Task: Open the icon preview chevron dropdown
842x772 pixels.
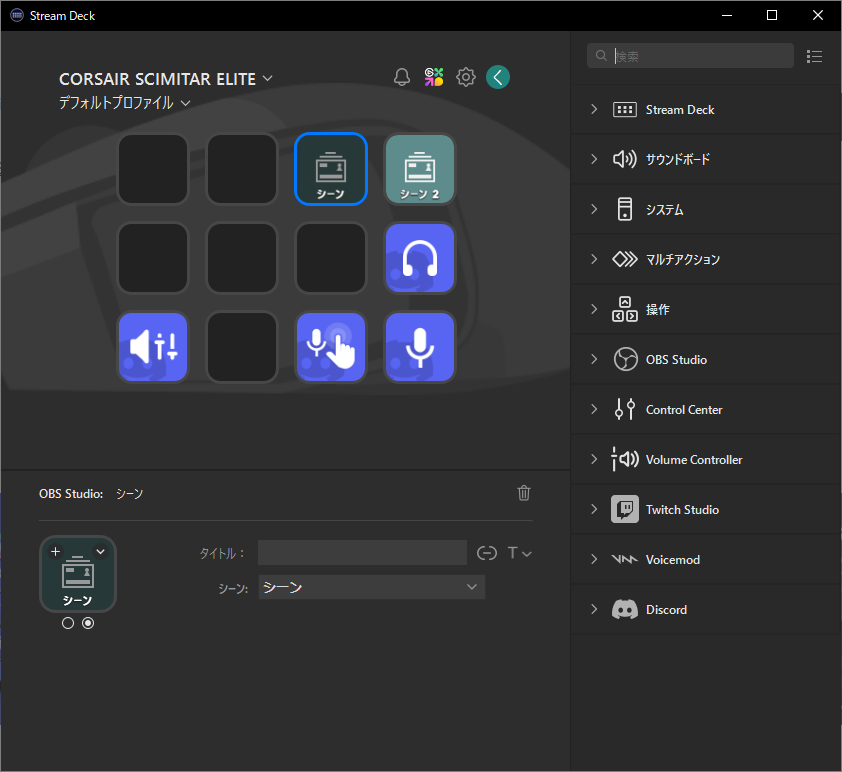Action: 100,551
